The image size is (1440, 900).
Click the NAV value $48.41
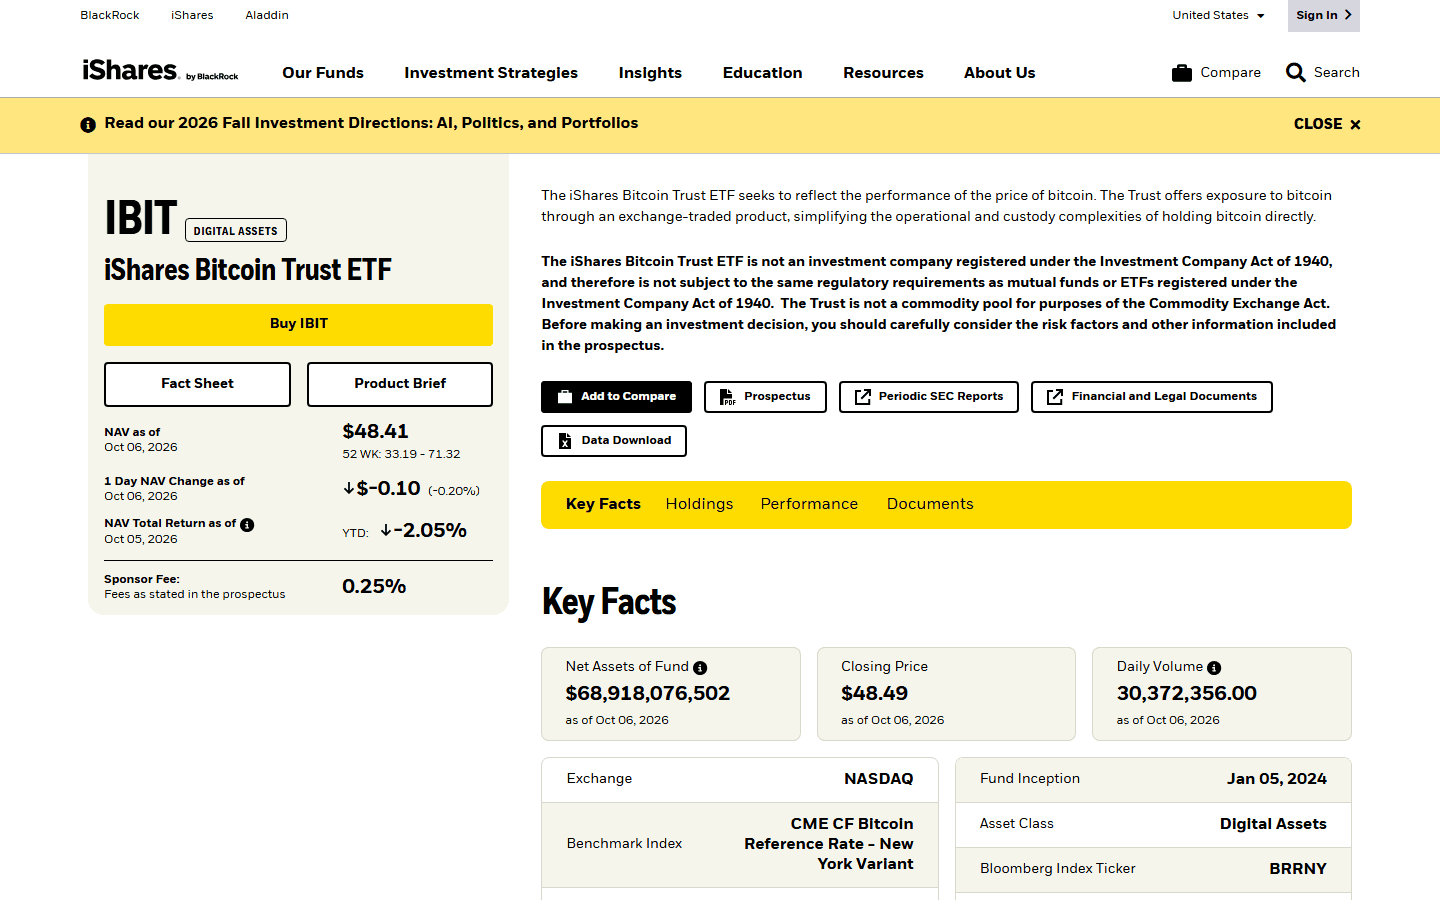pos(375,431)
